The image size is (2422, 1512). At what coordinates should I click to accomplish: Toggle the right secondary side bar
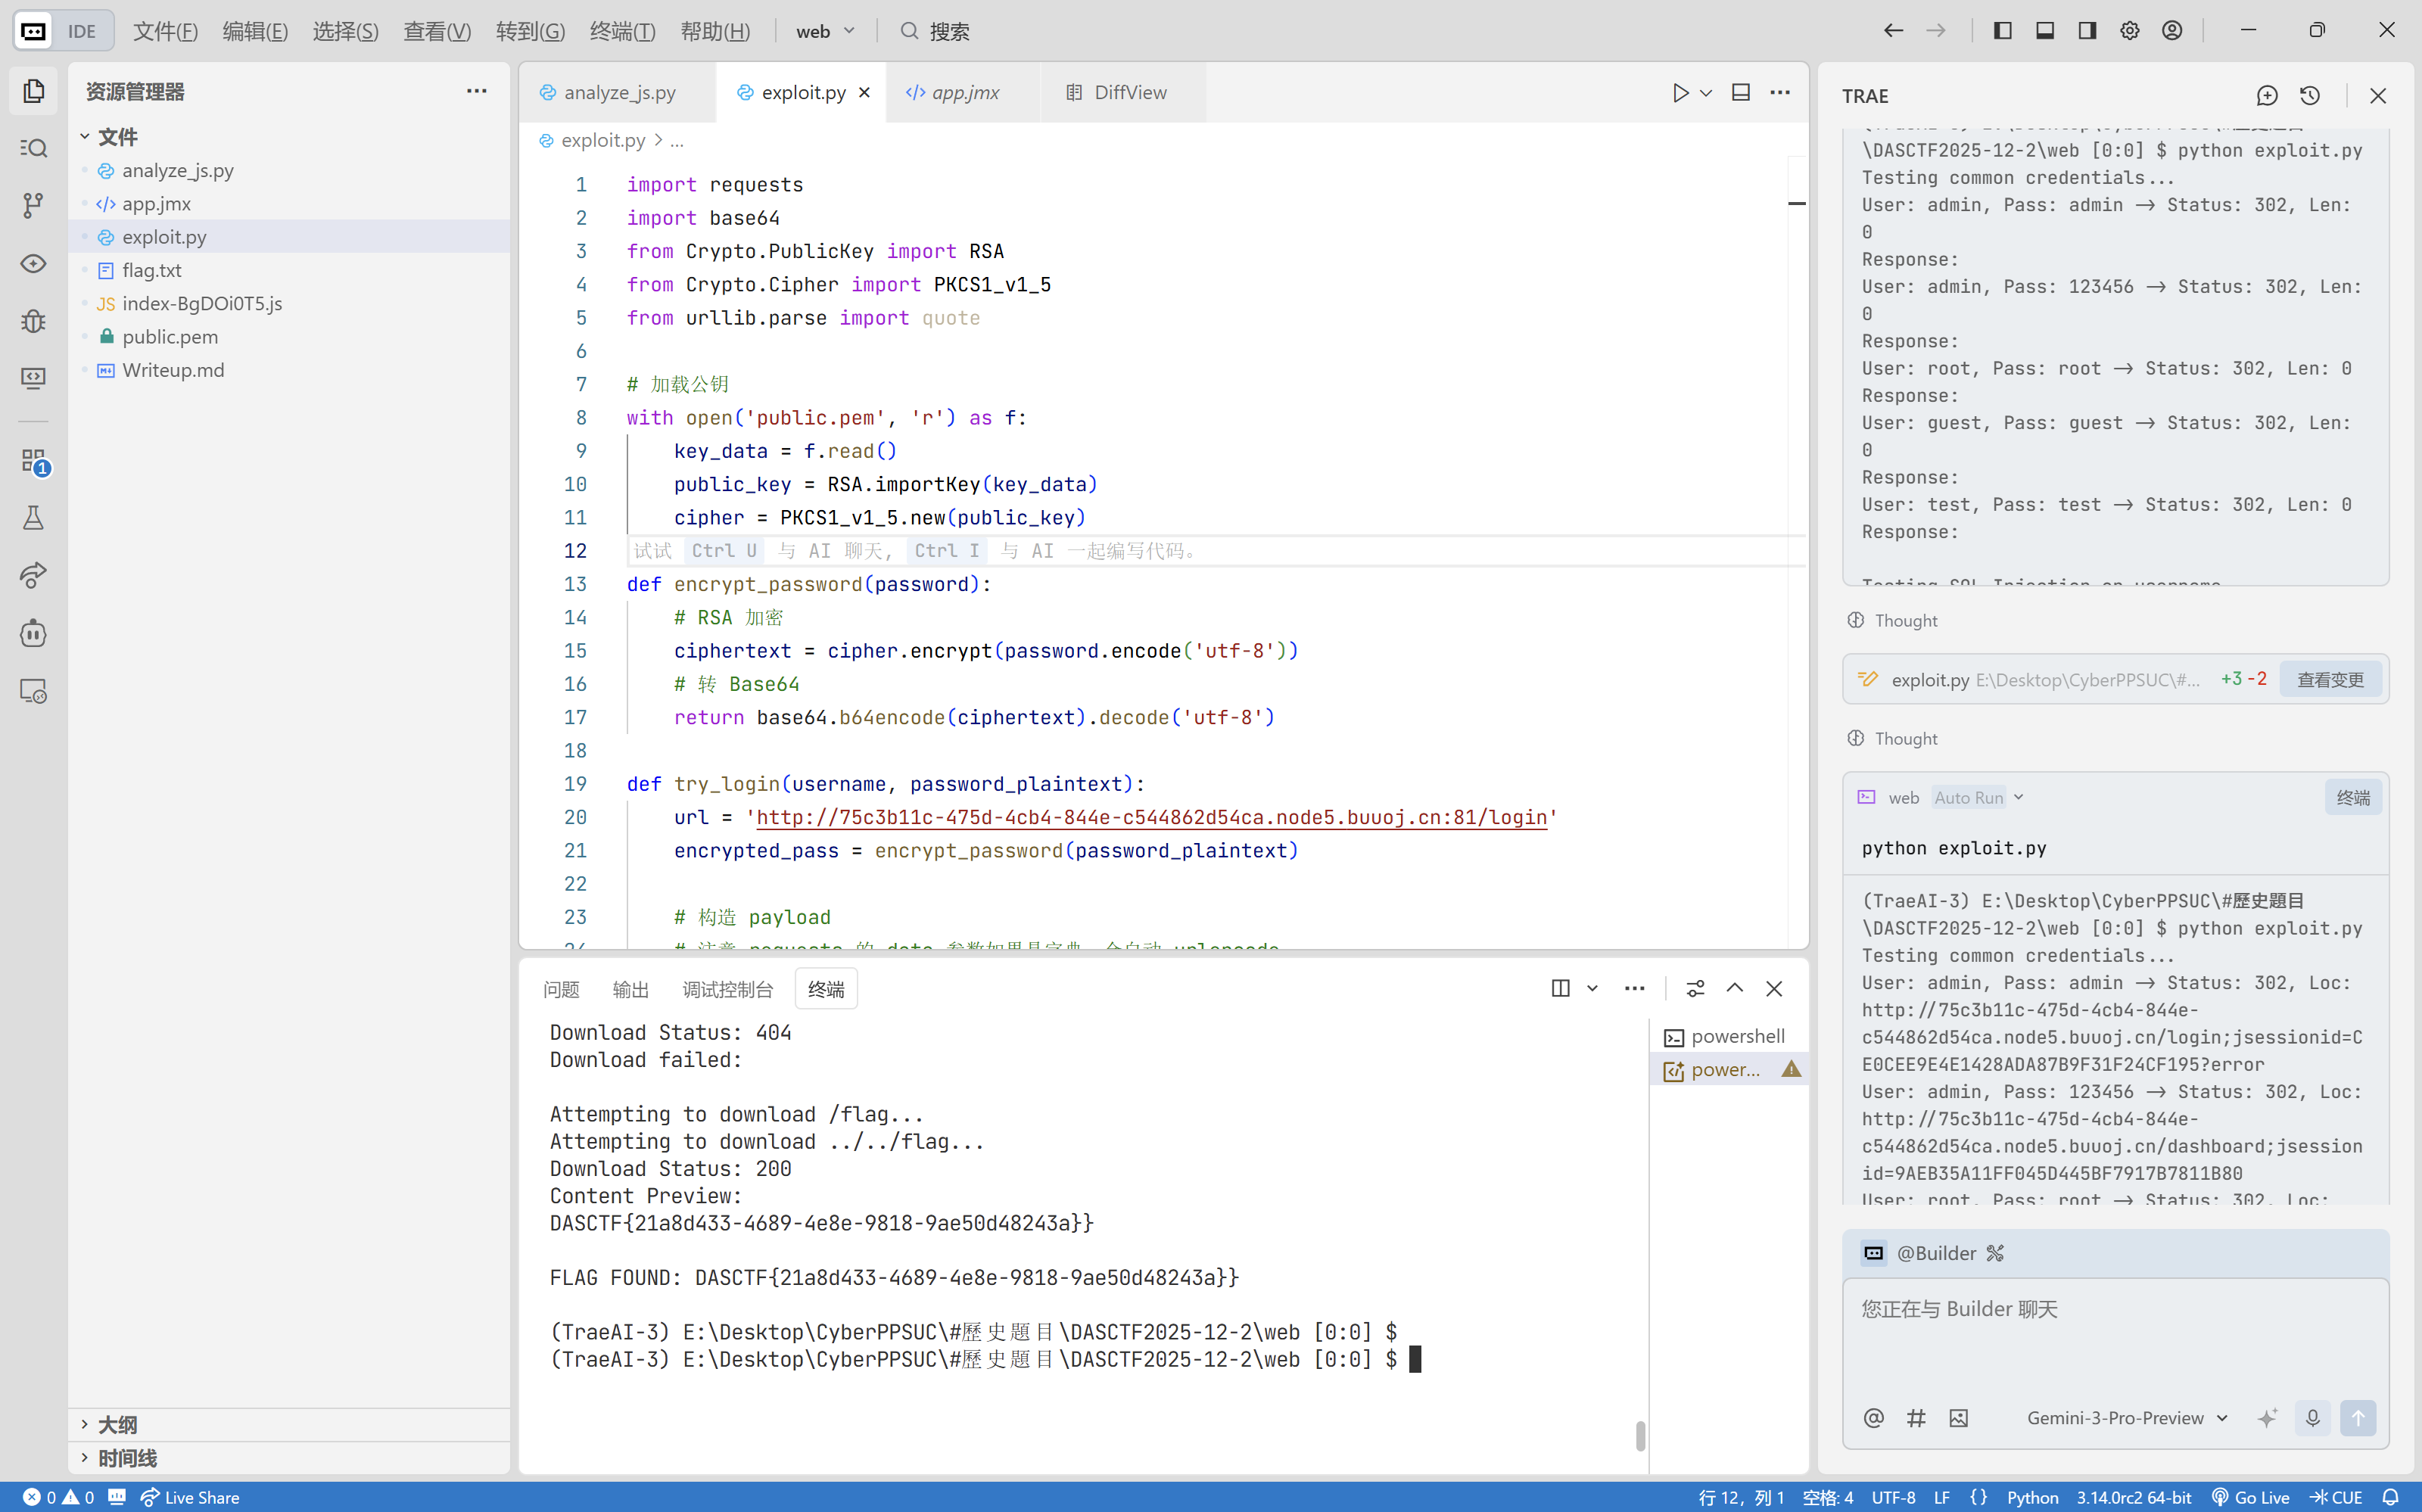click(x=2087, y=31)
